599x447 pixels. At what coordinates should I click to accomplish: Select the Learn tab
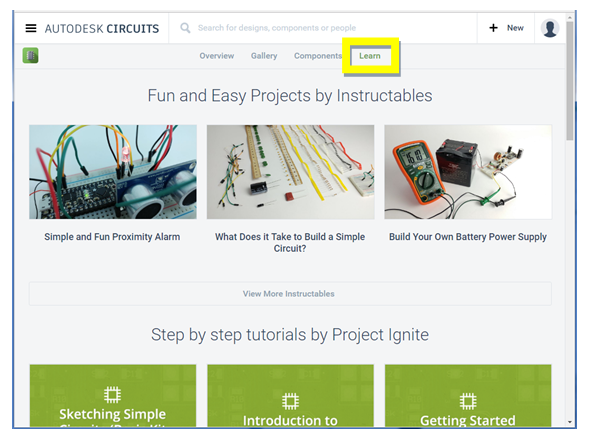(x=370, y=56)
